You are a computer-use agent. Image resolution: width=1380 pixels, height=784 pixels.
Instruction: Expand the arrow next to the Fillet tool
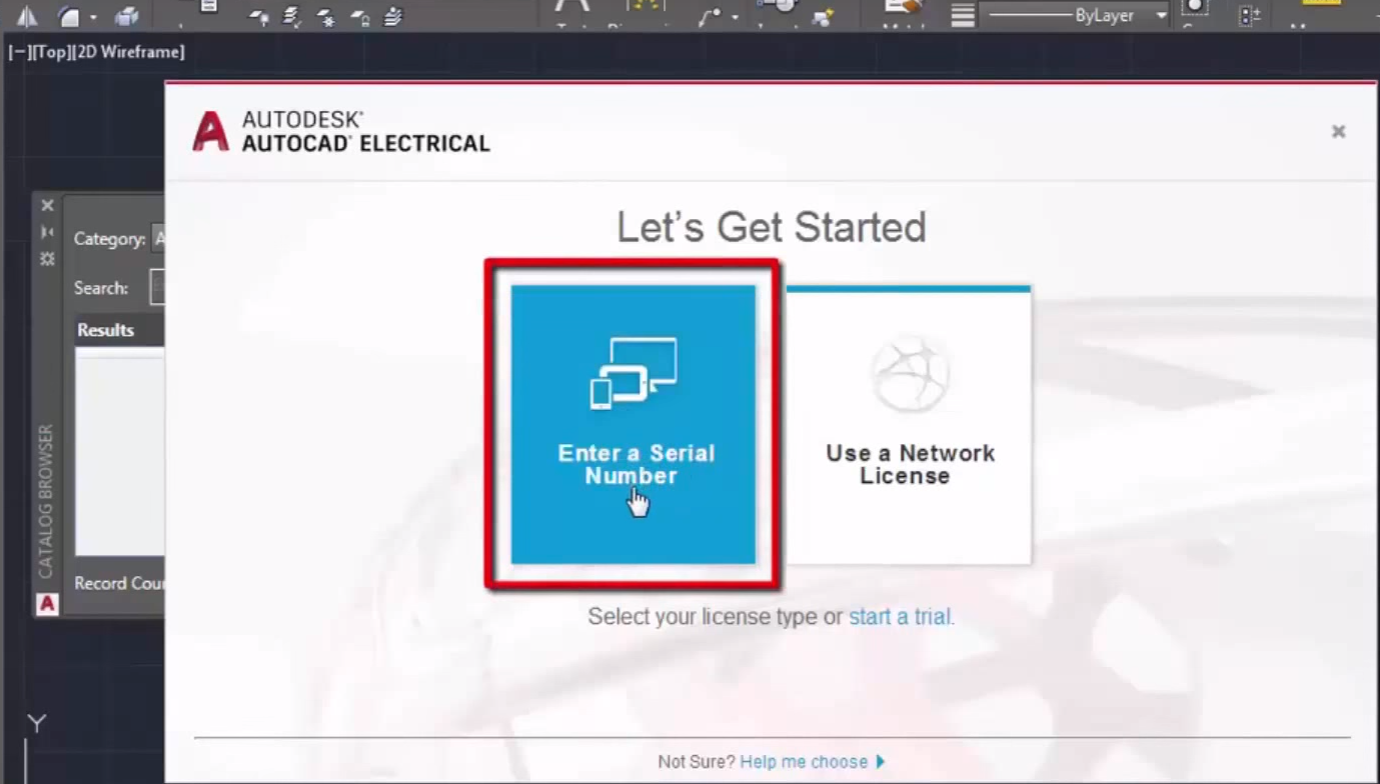click(x=93, y=17)
